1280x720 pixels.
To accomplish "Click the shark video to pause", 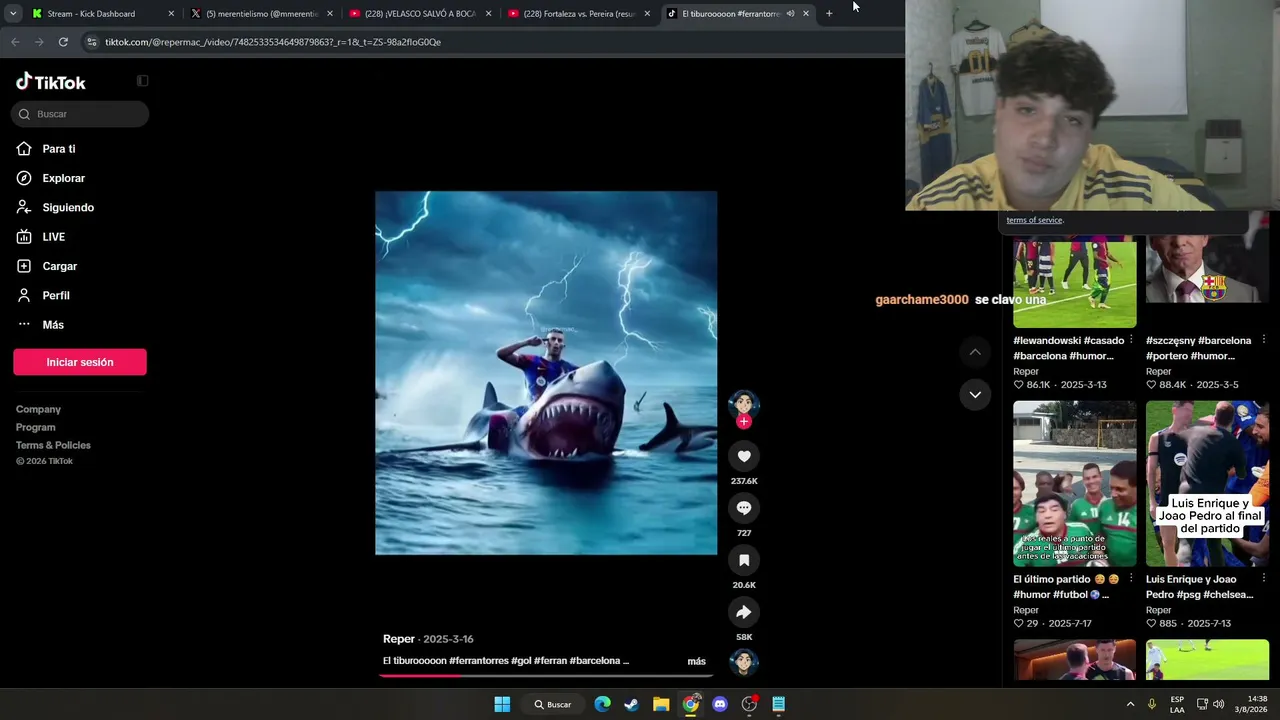I will (x=546, y=373).
